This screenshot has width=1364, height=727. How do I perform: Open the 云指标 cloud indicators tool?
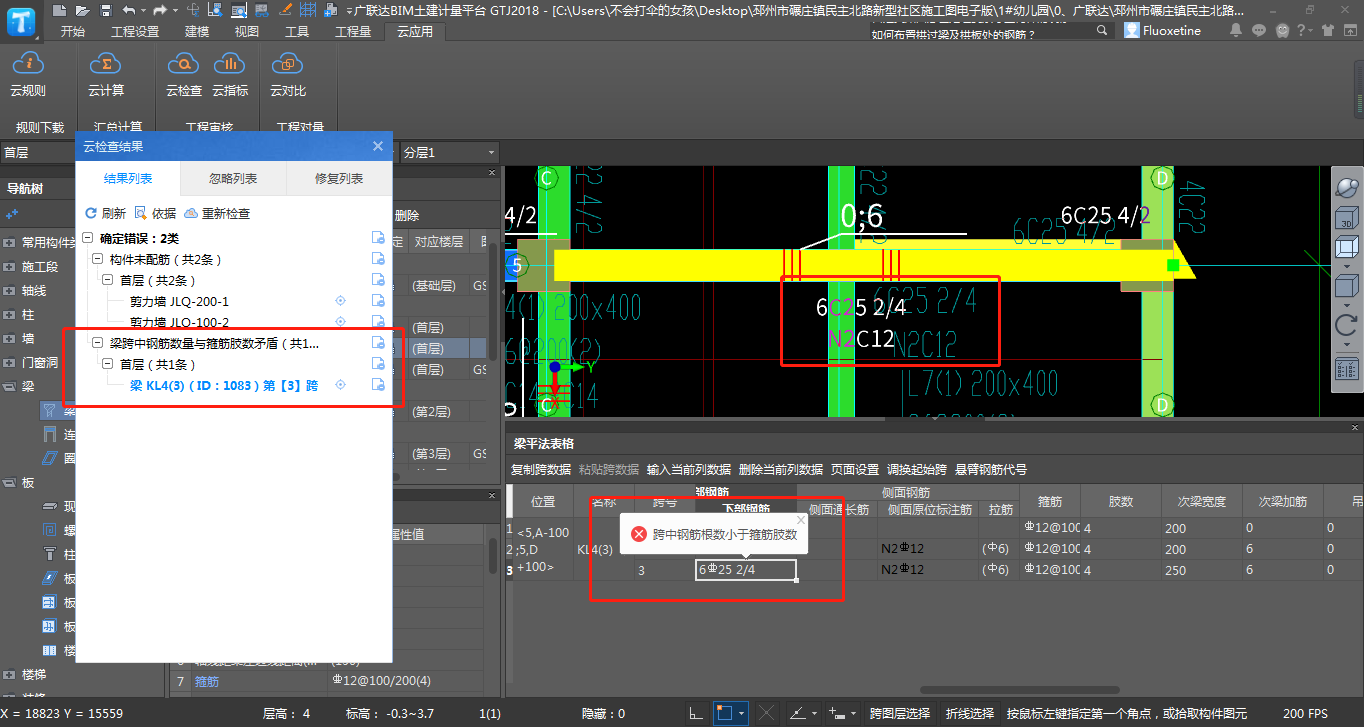(230, 75)
